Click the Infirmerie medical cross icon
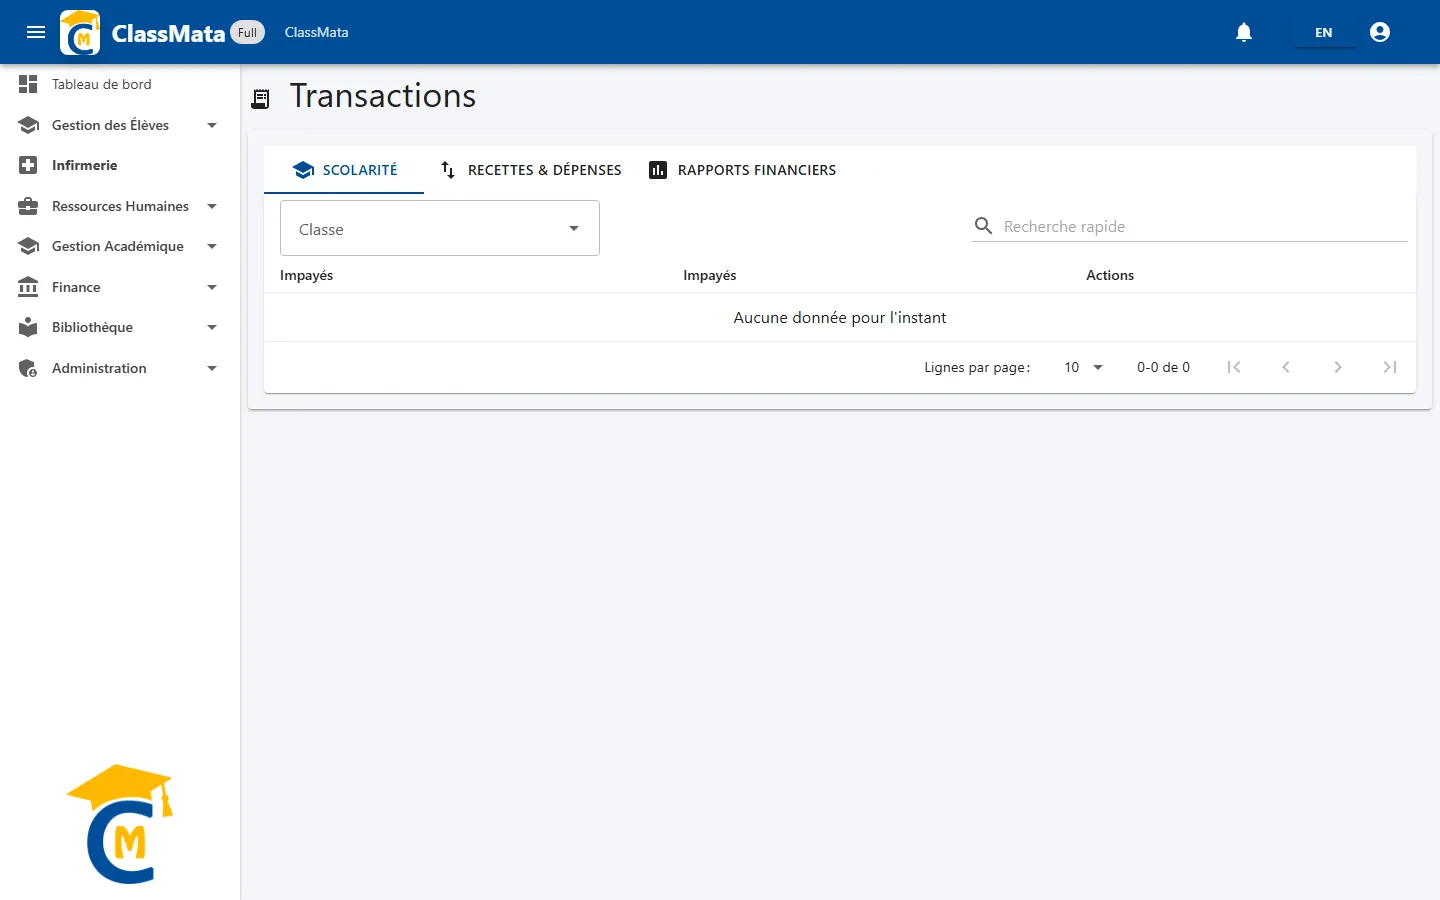 tap(28, 165)
